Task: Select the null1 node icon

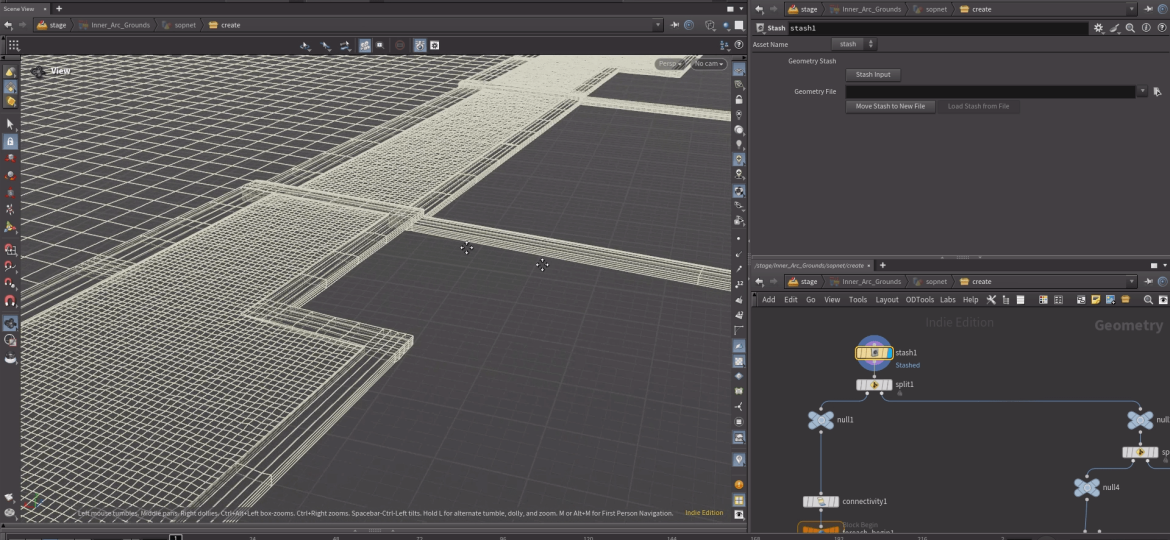Action: (x=820, y=420)
